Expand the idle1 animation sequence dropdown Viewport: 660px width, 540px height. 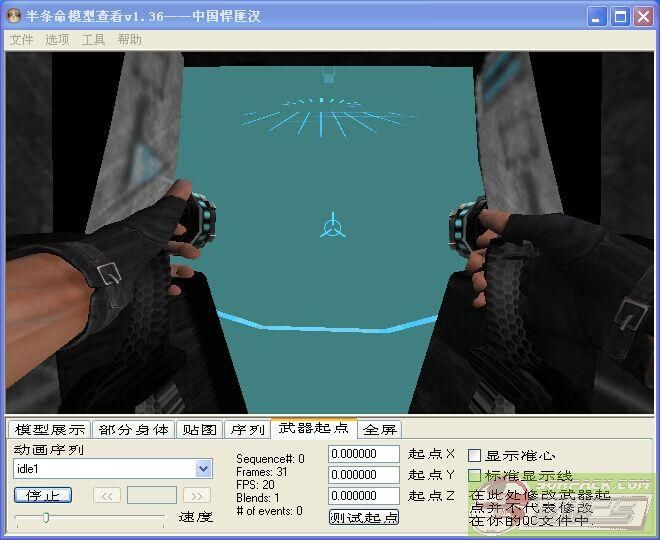coord(204,468)
